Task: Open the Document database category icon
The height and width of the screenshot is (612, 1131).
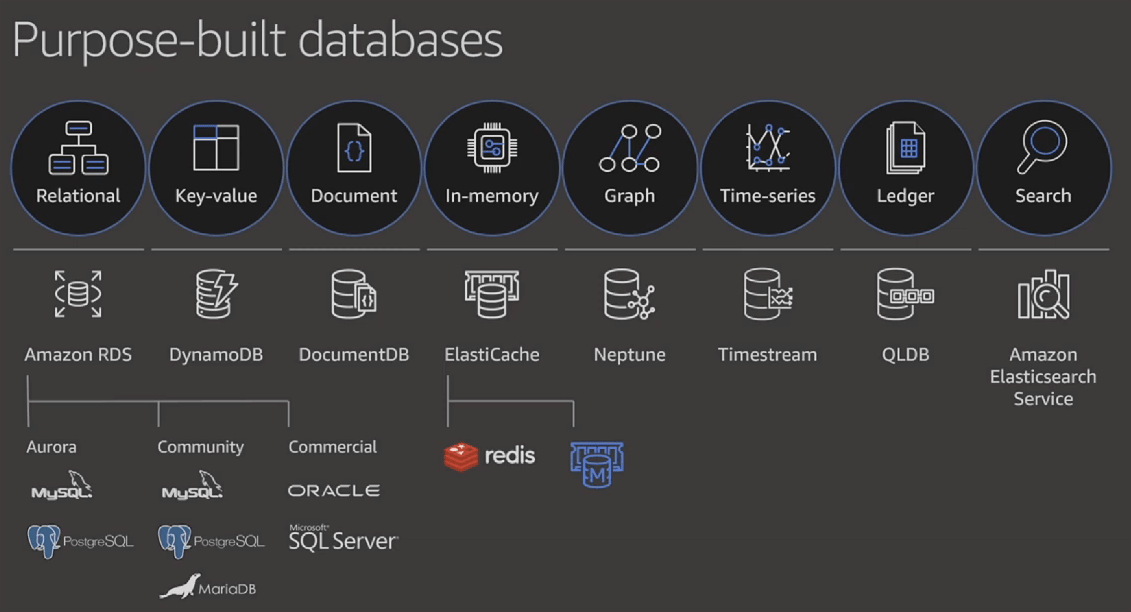Action: (x=354, y=147)
